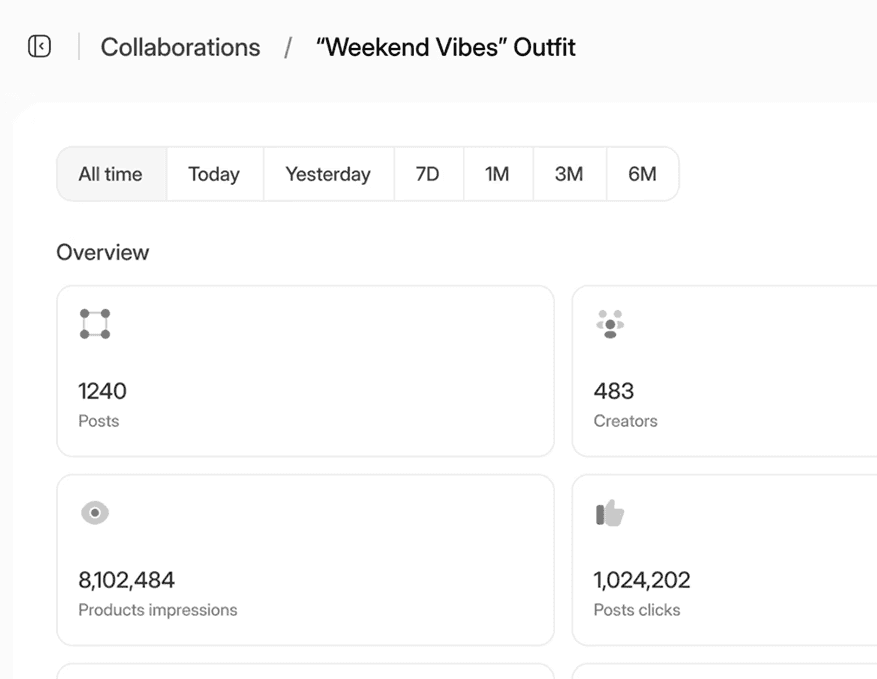877x679 pixels.
Task: Choose the 1M time range
Action: coord(497,174)
